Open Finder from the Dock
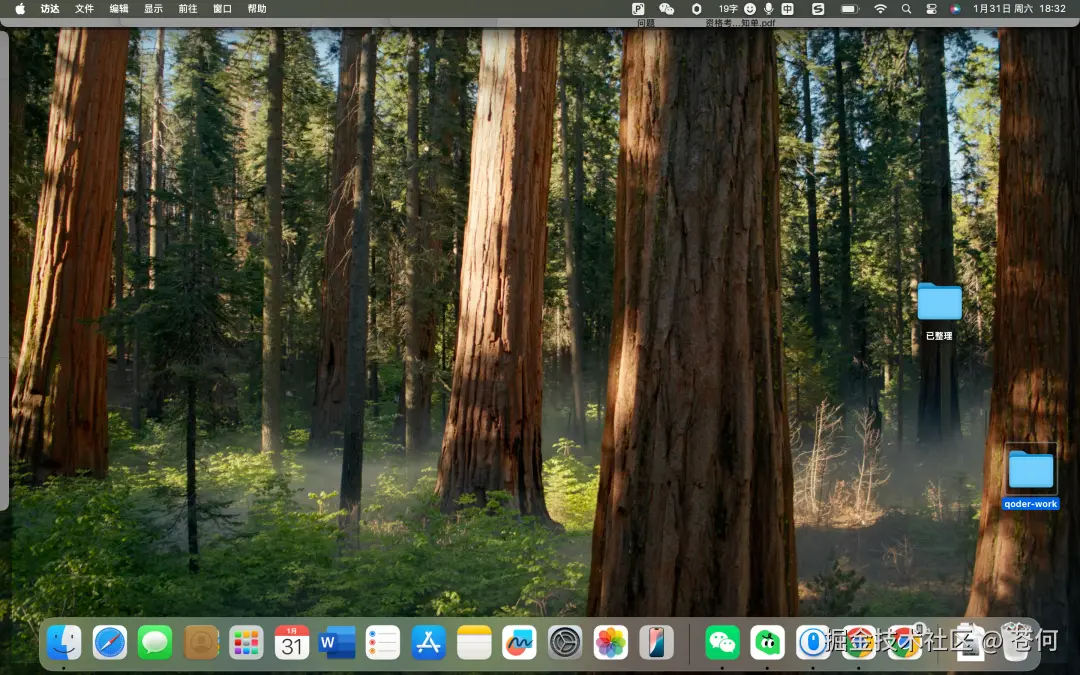The image size is (1080, 675). pyautogui.click(x=64, y=642)
